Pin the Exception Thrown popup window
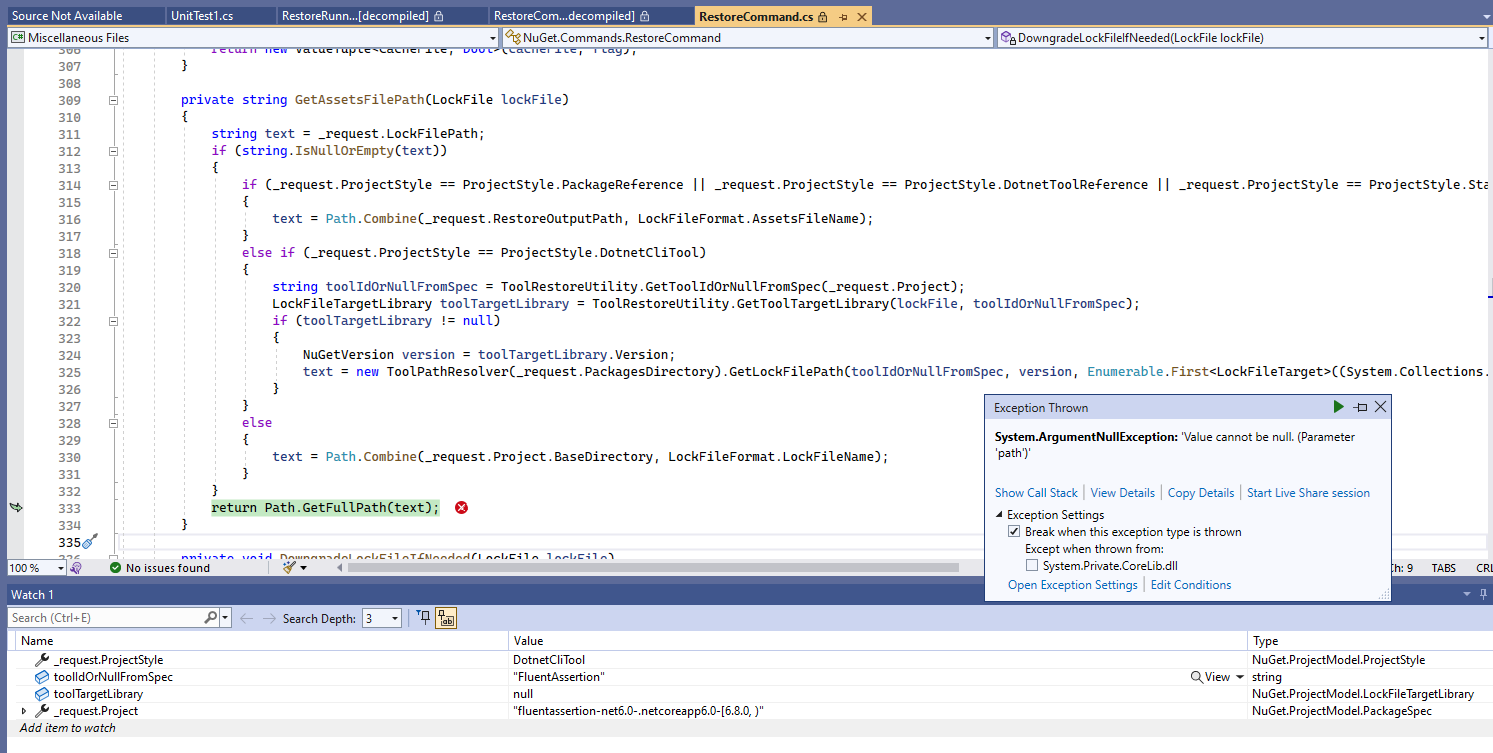This screenshot has width=1493, height=753. pos(1360,407)
